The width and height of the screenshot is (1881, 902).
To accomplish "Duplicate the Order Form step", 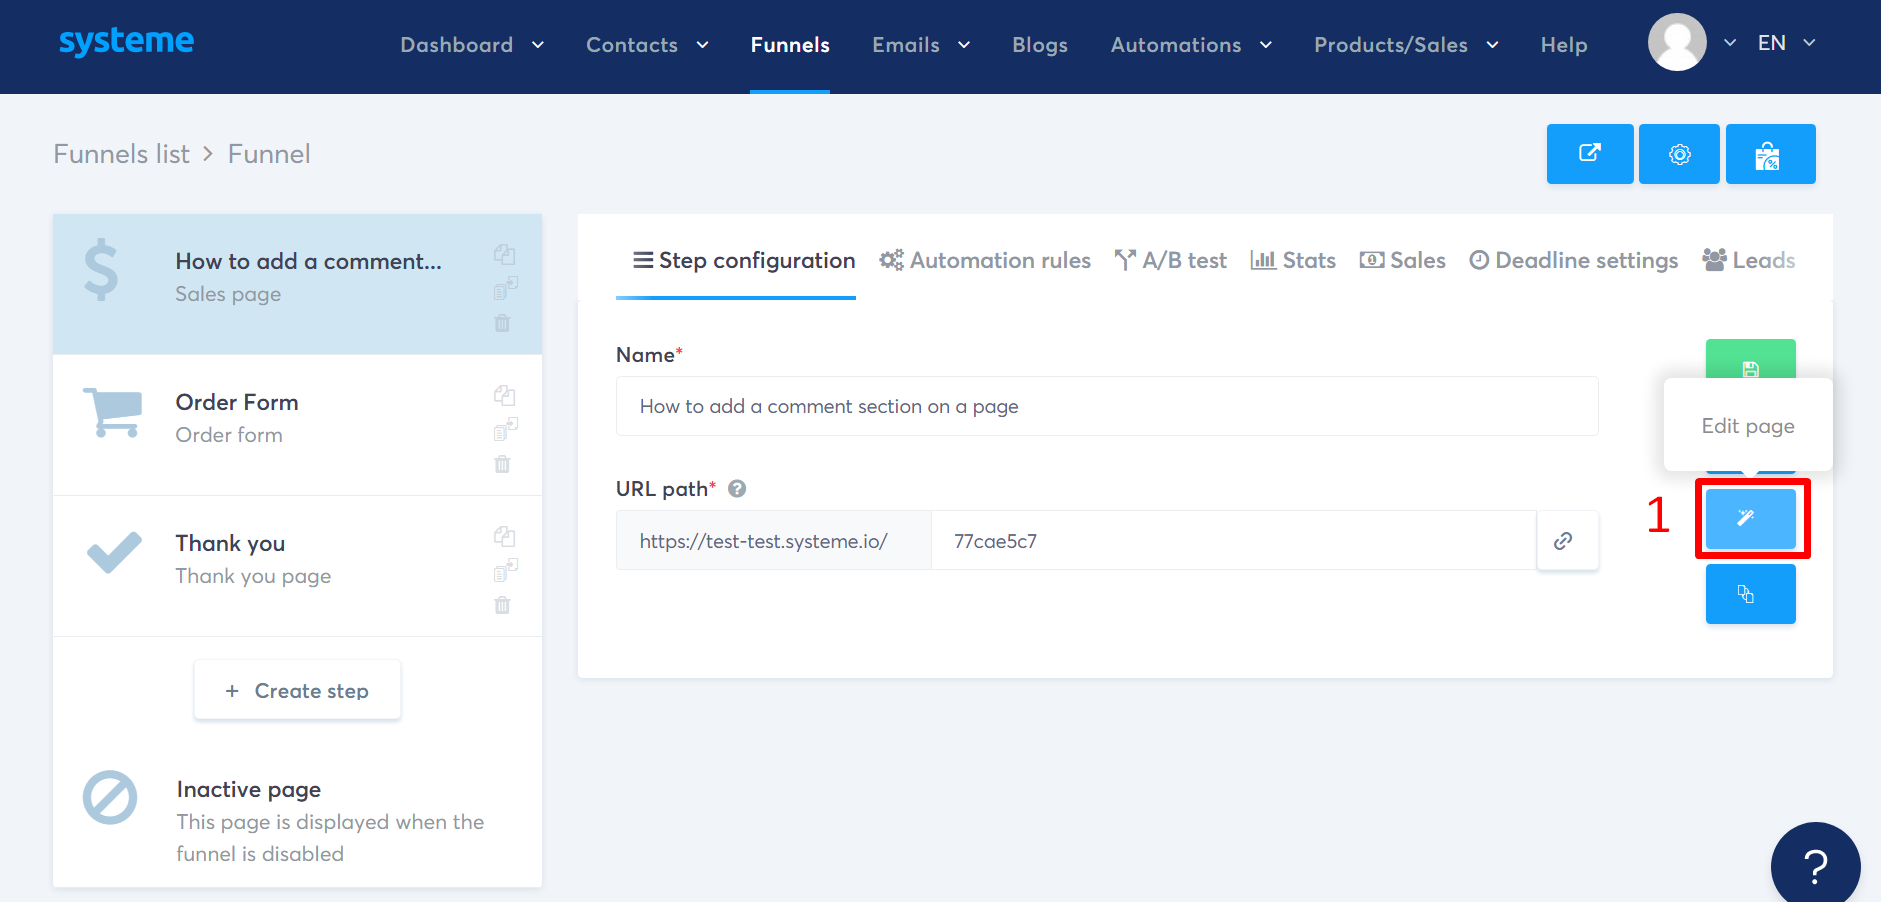I will 504,395.
